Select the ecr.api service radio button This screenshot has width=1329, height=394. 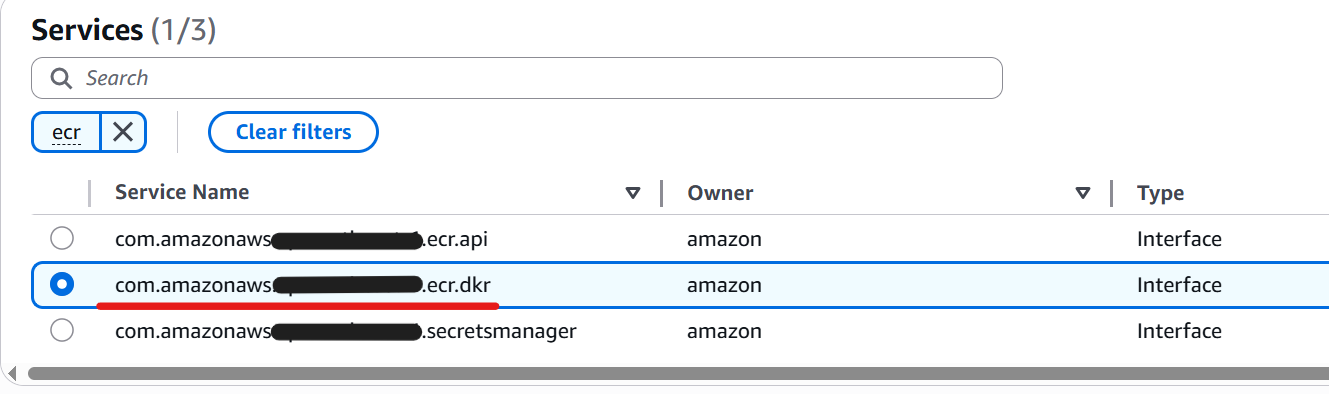62,239
